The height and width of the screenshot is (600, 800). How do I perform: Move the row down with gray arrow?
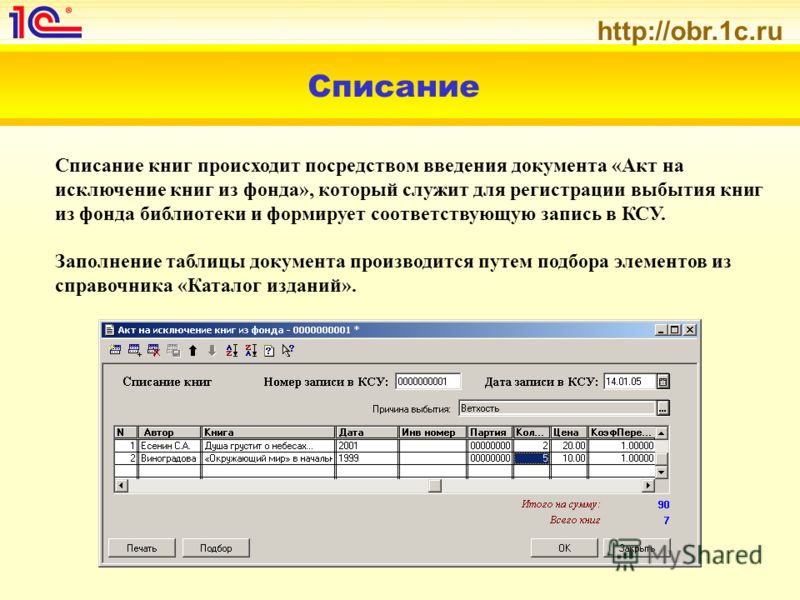click(x=212, y=351)
